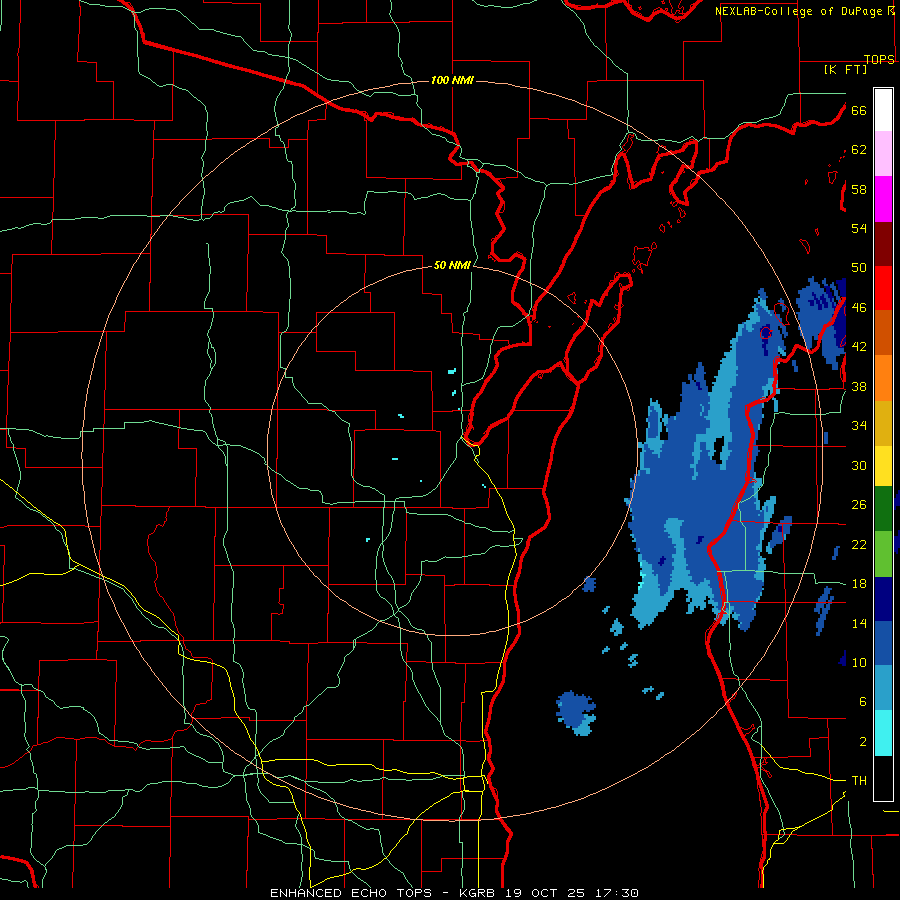The image size is (900, 900).
Task: Click the orange 38 K FT legend swatch
Action: point(883,378)
